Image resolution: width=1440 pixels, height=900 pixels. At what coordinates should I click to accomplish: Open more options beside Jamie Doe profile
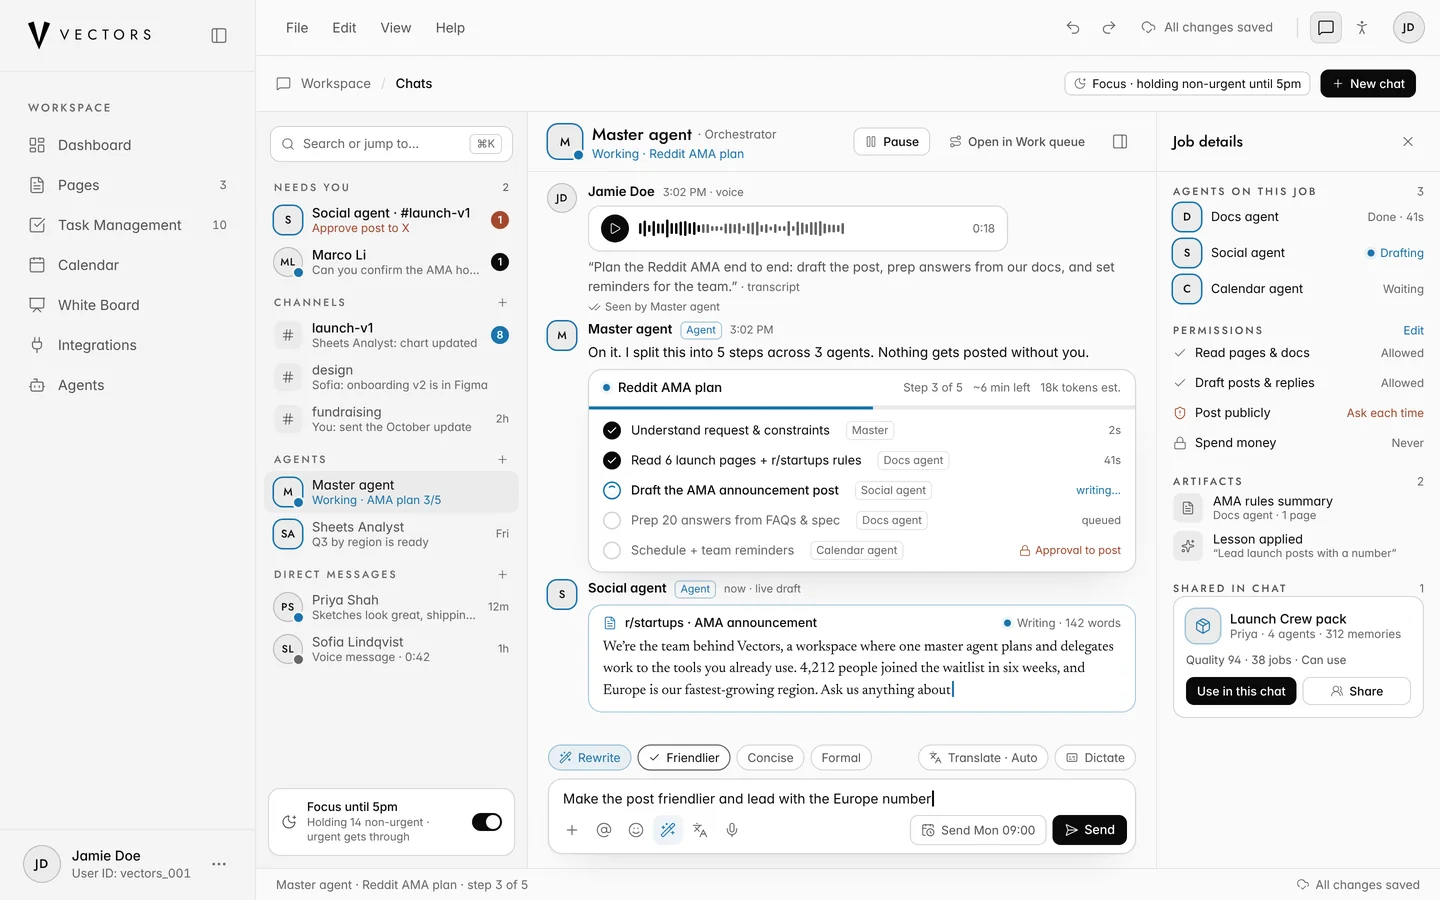tap(219, 864)
